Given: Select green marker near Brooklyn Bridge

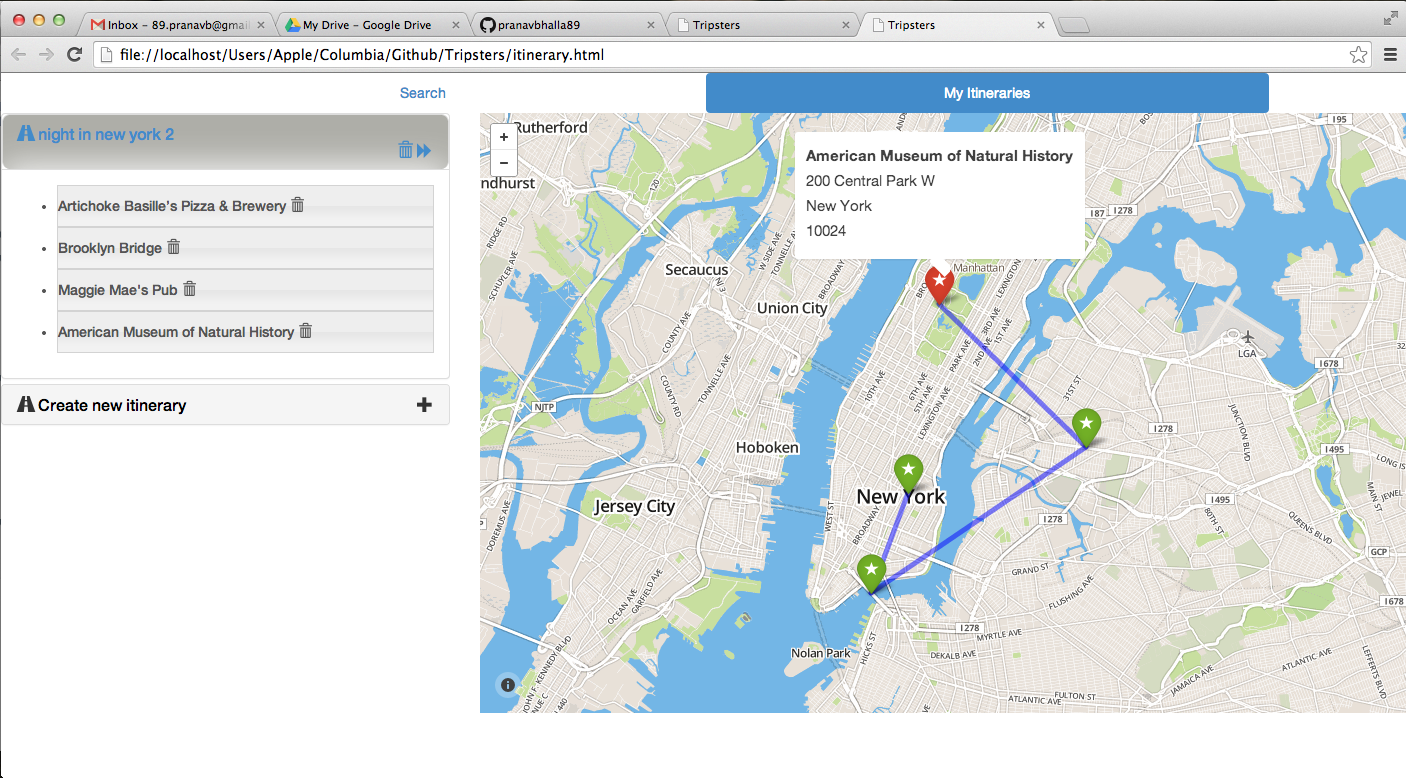Looking at the screenshot, I should coord(872,574).
